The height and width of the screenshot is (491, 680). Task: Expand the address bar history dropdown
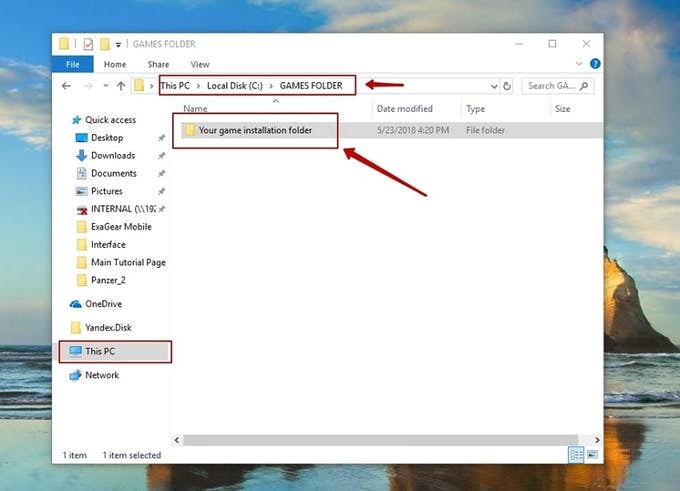[x=494, y=86]
